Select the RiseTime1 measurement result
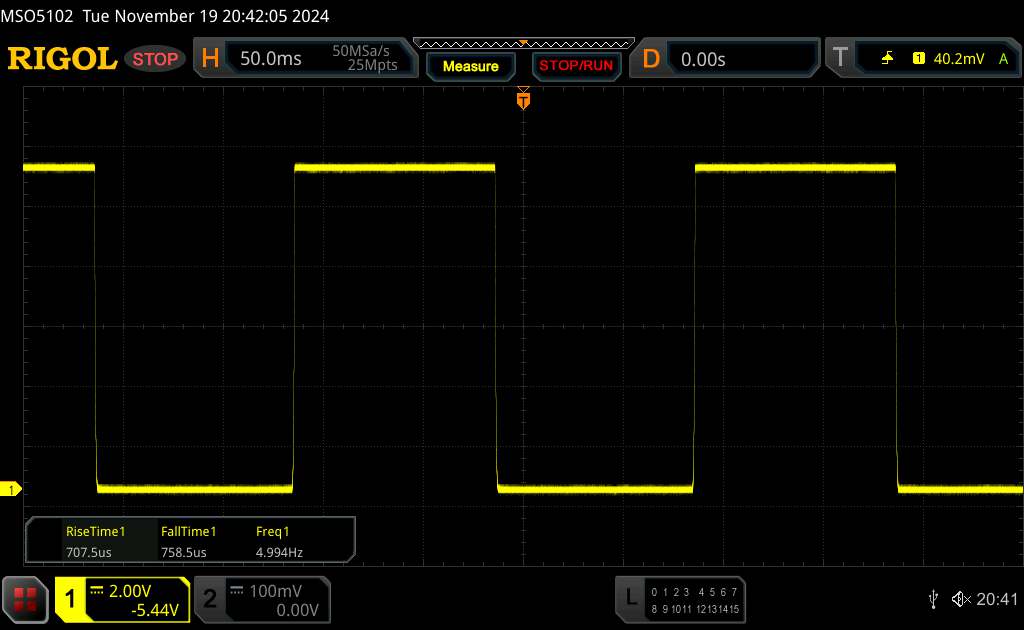 [x=95, y=541]
